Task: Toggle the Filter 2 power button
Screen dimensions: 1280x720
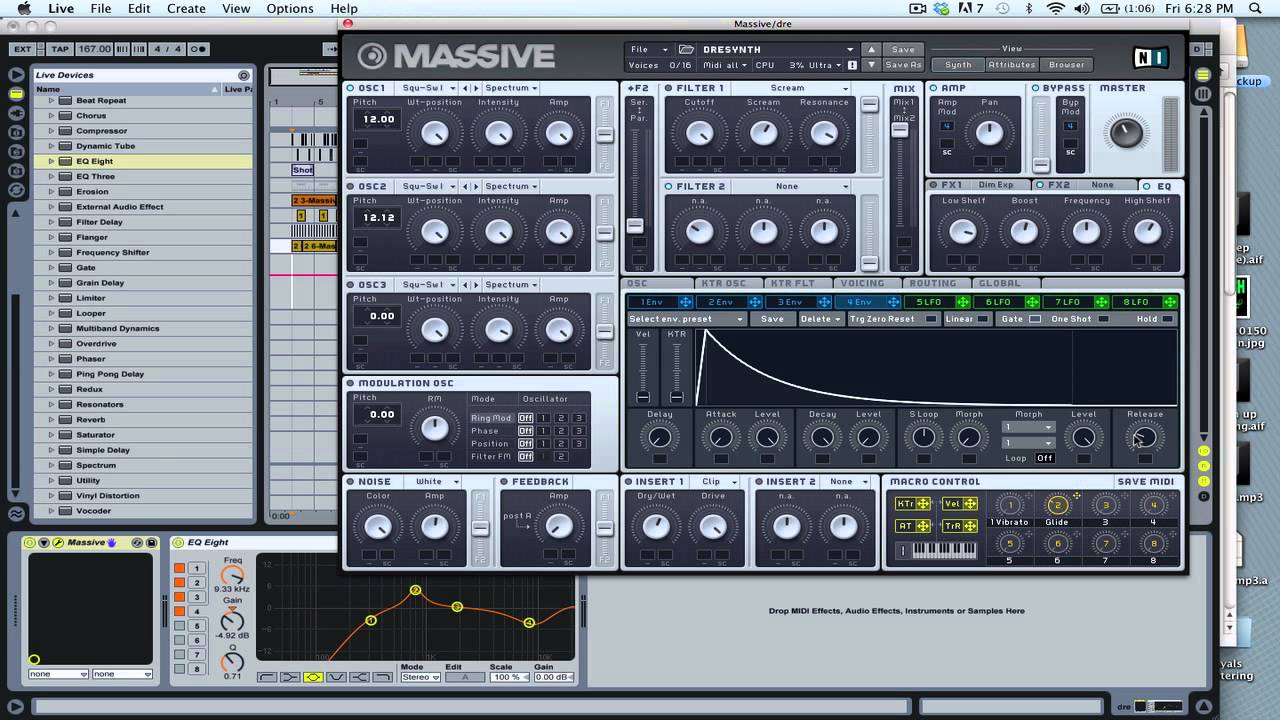Action: (x=669, y=186)
